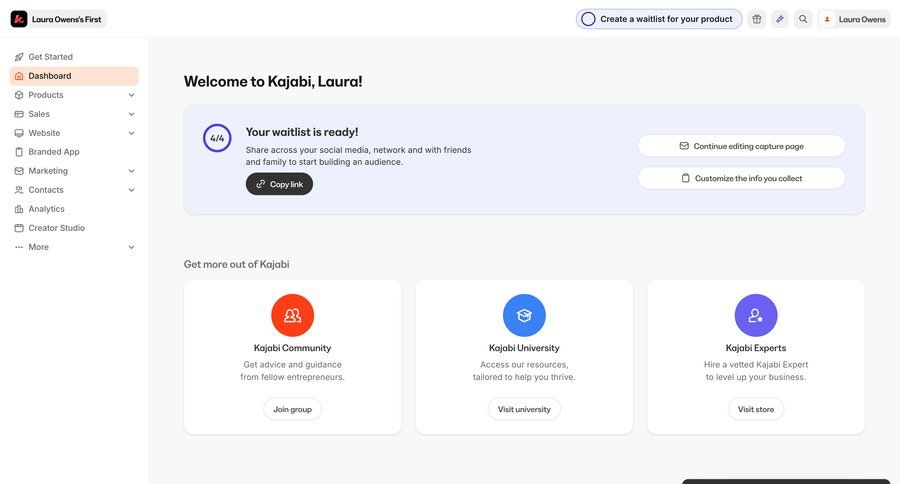Image resolution: width=900 pixels, height=484 pixels.
Task: Click the More ellipsis icon
Action: [x=19, y=247]
